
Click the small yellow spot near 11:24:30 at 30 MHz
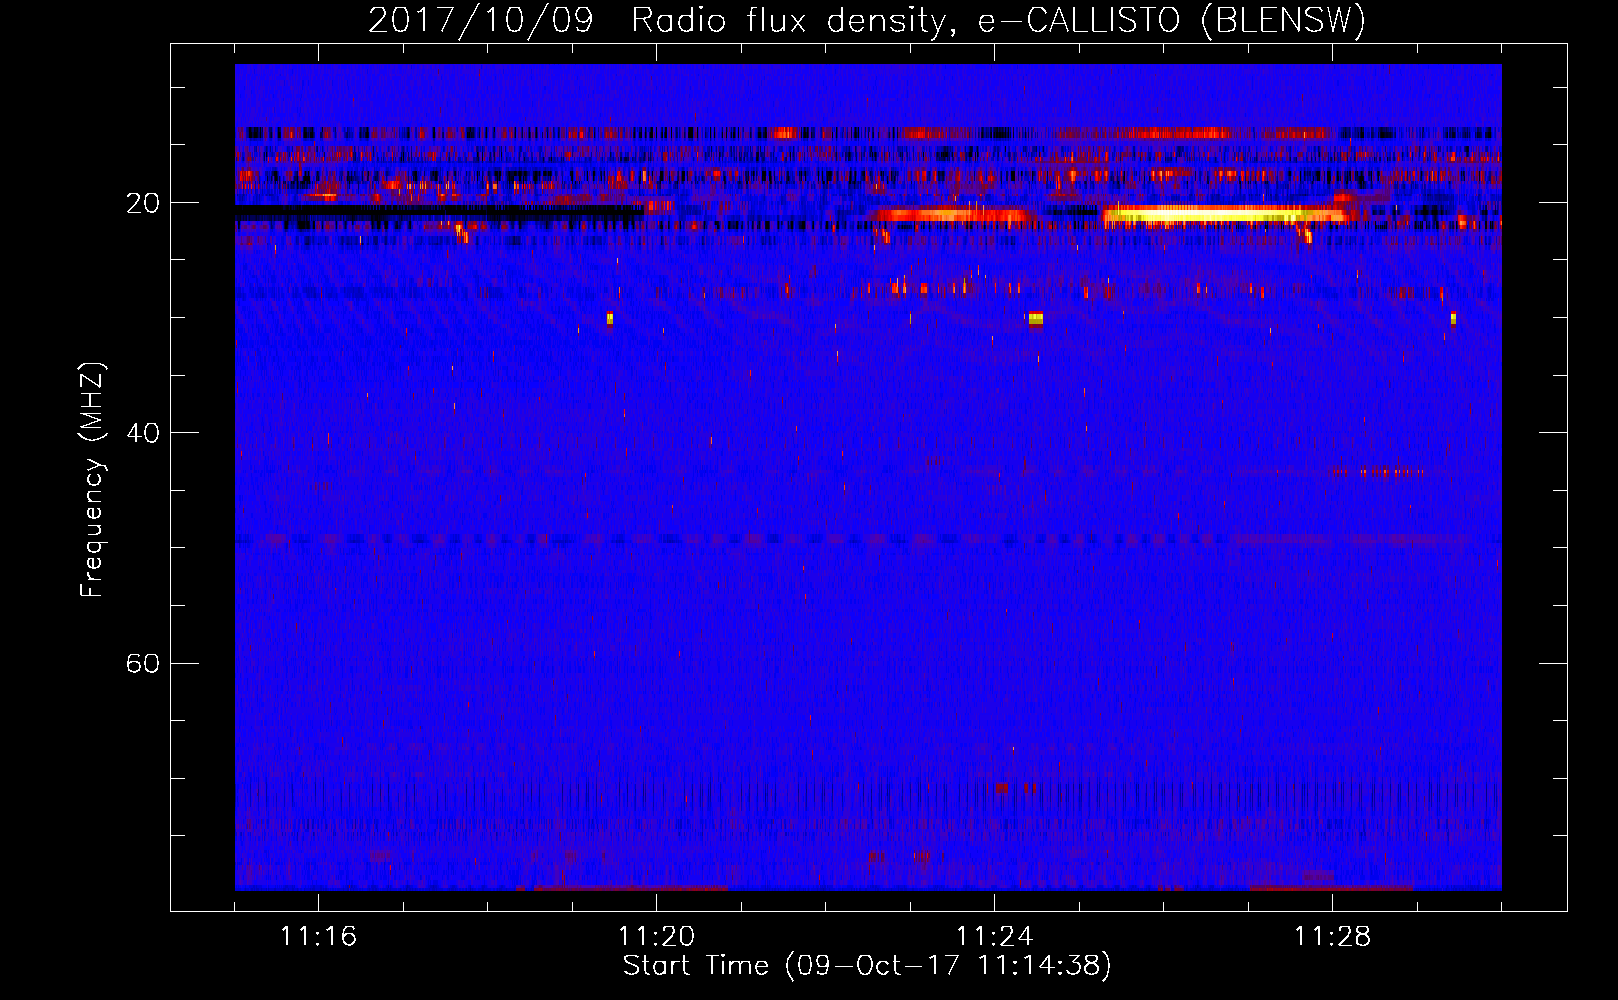point(1035,319)
